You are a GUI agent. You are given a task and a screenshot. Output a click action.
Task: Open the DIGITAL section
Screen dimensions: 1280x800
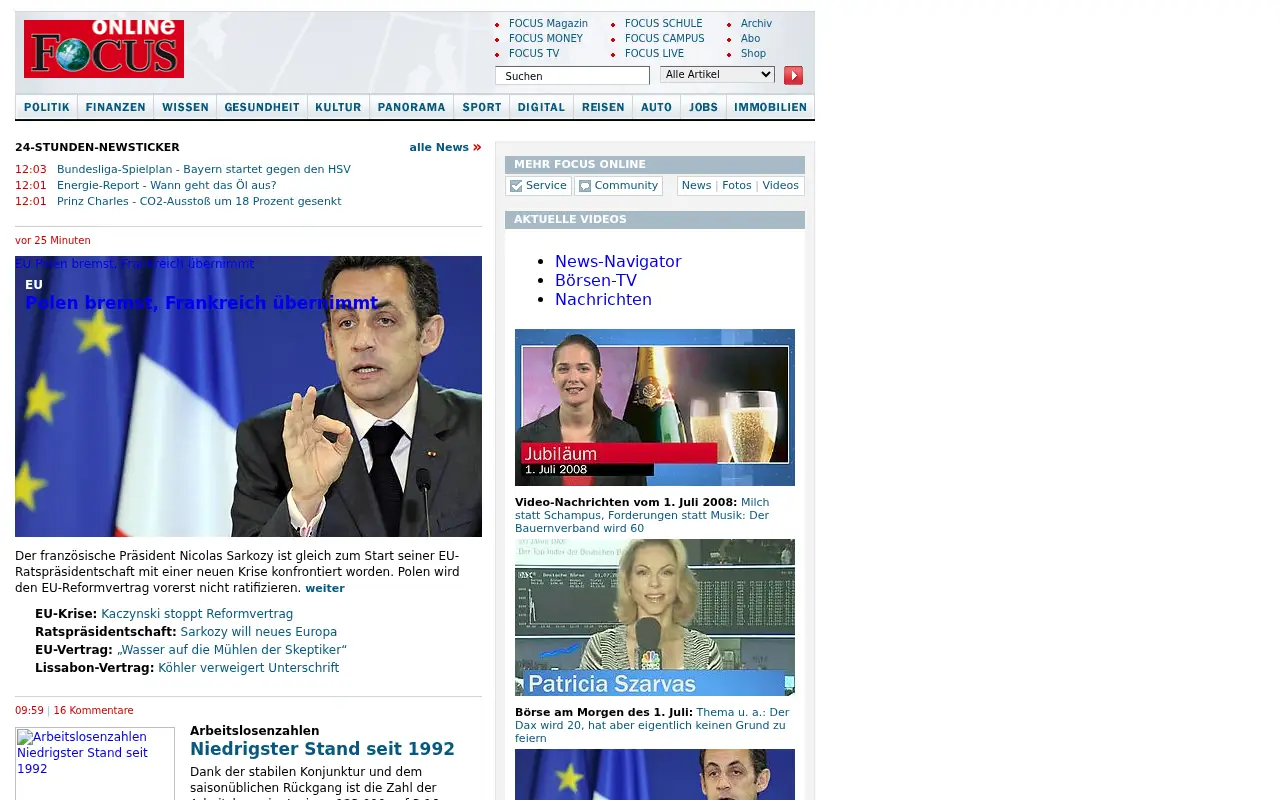(541, 107)
